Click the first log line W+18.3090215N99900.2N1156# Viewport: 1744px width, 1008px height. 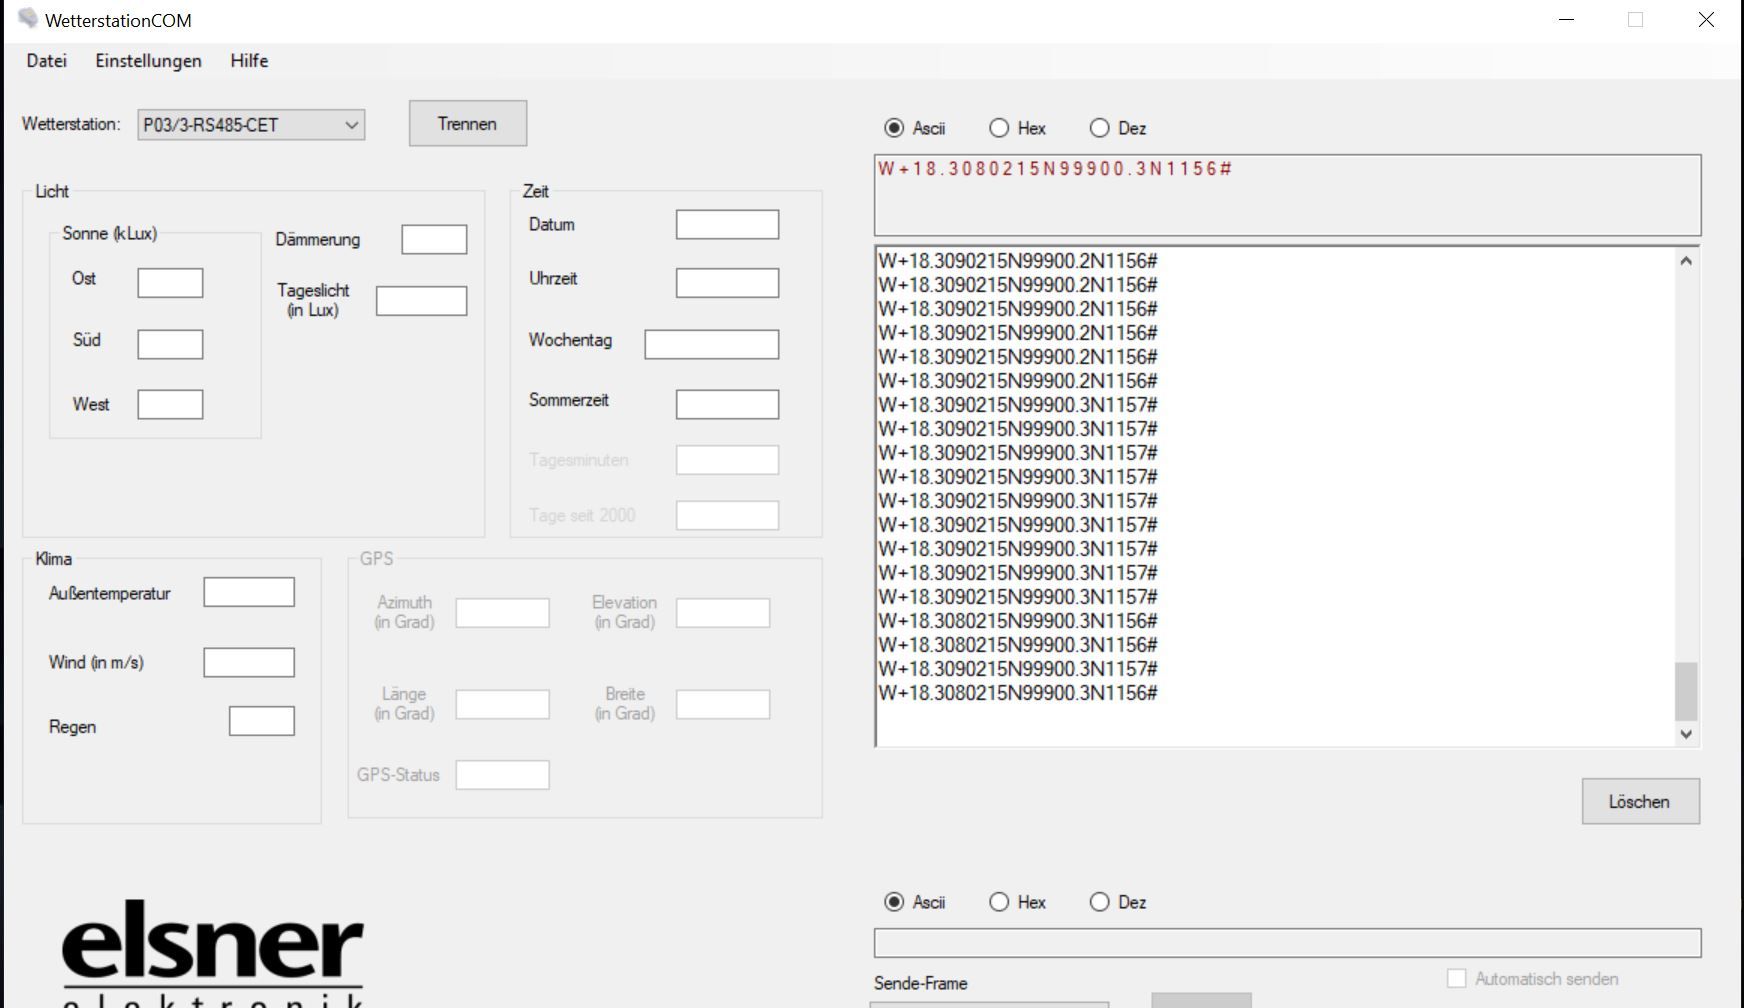click(x=1018, y=261)
